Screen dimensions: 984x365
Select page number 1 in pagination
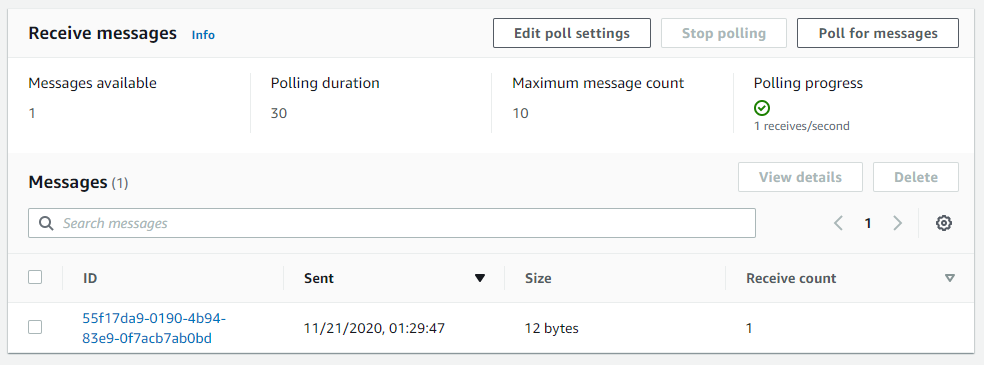[868, 223]
